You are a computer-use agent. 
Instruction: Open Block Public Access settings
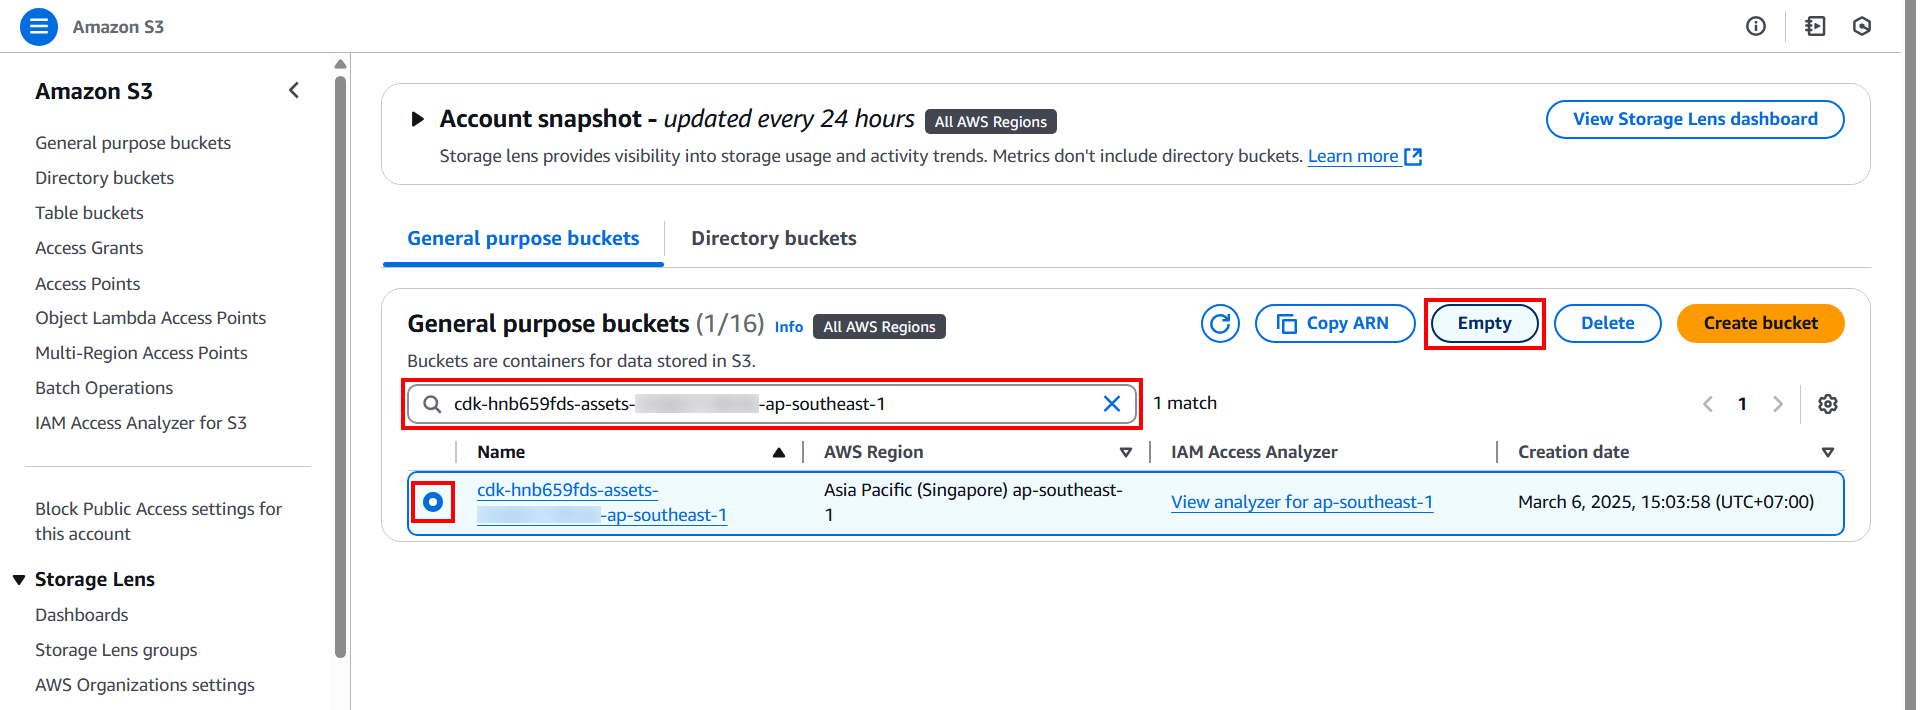[159, 521]
